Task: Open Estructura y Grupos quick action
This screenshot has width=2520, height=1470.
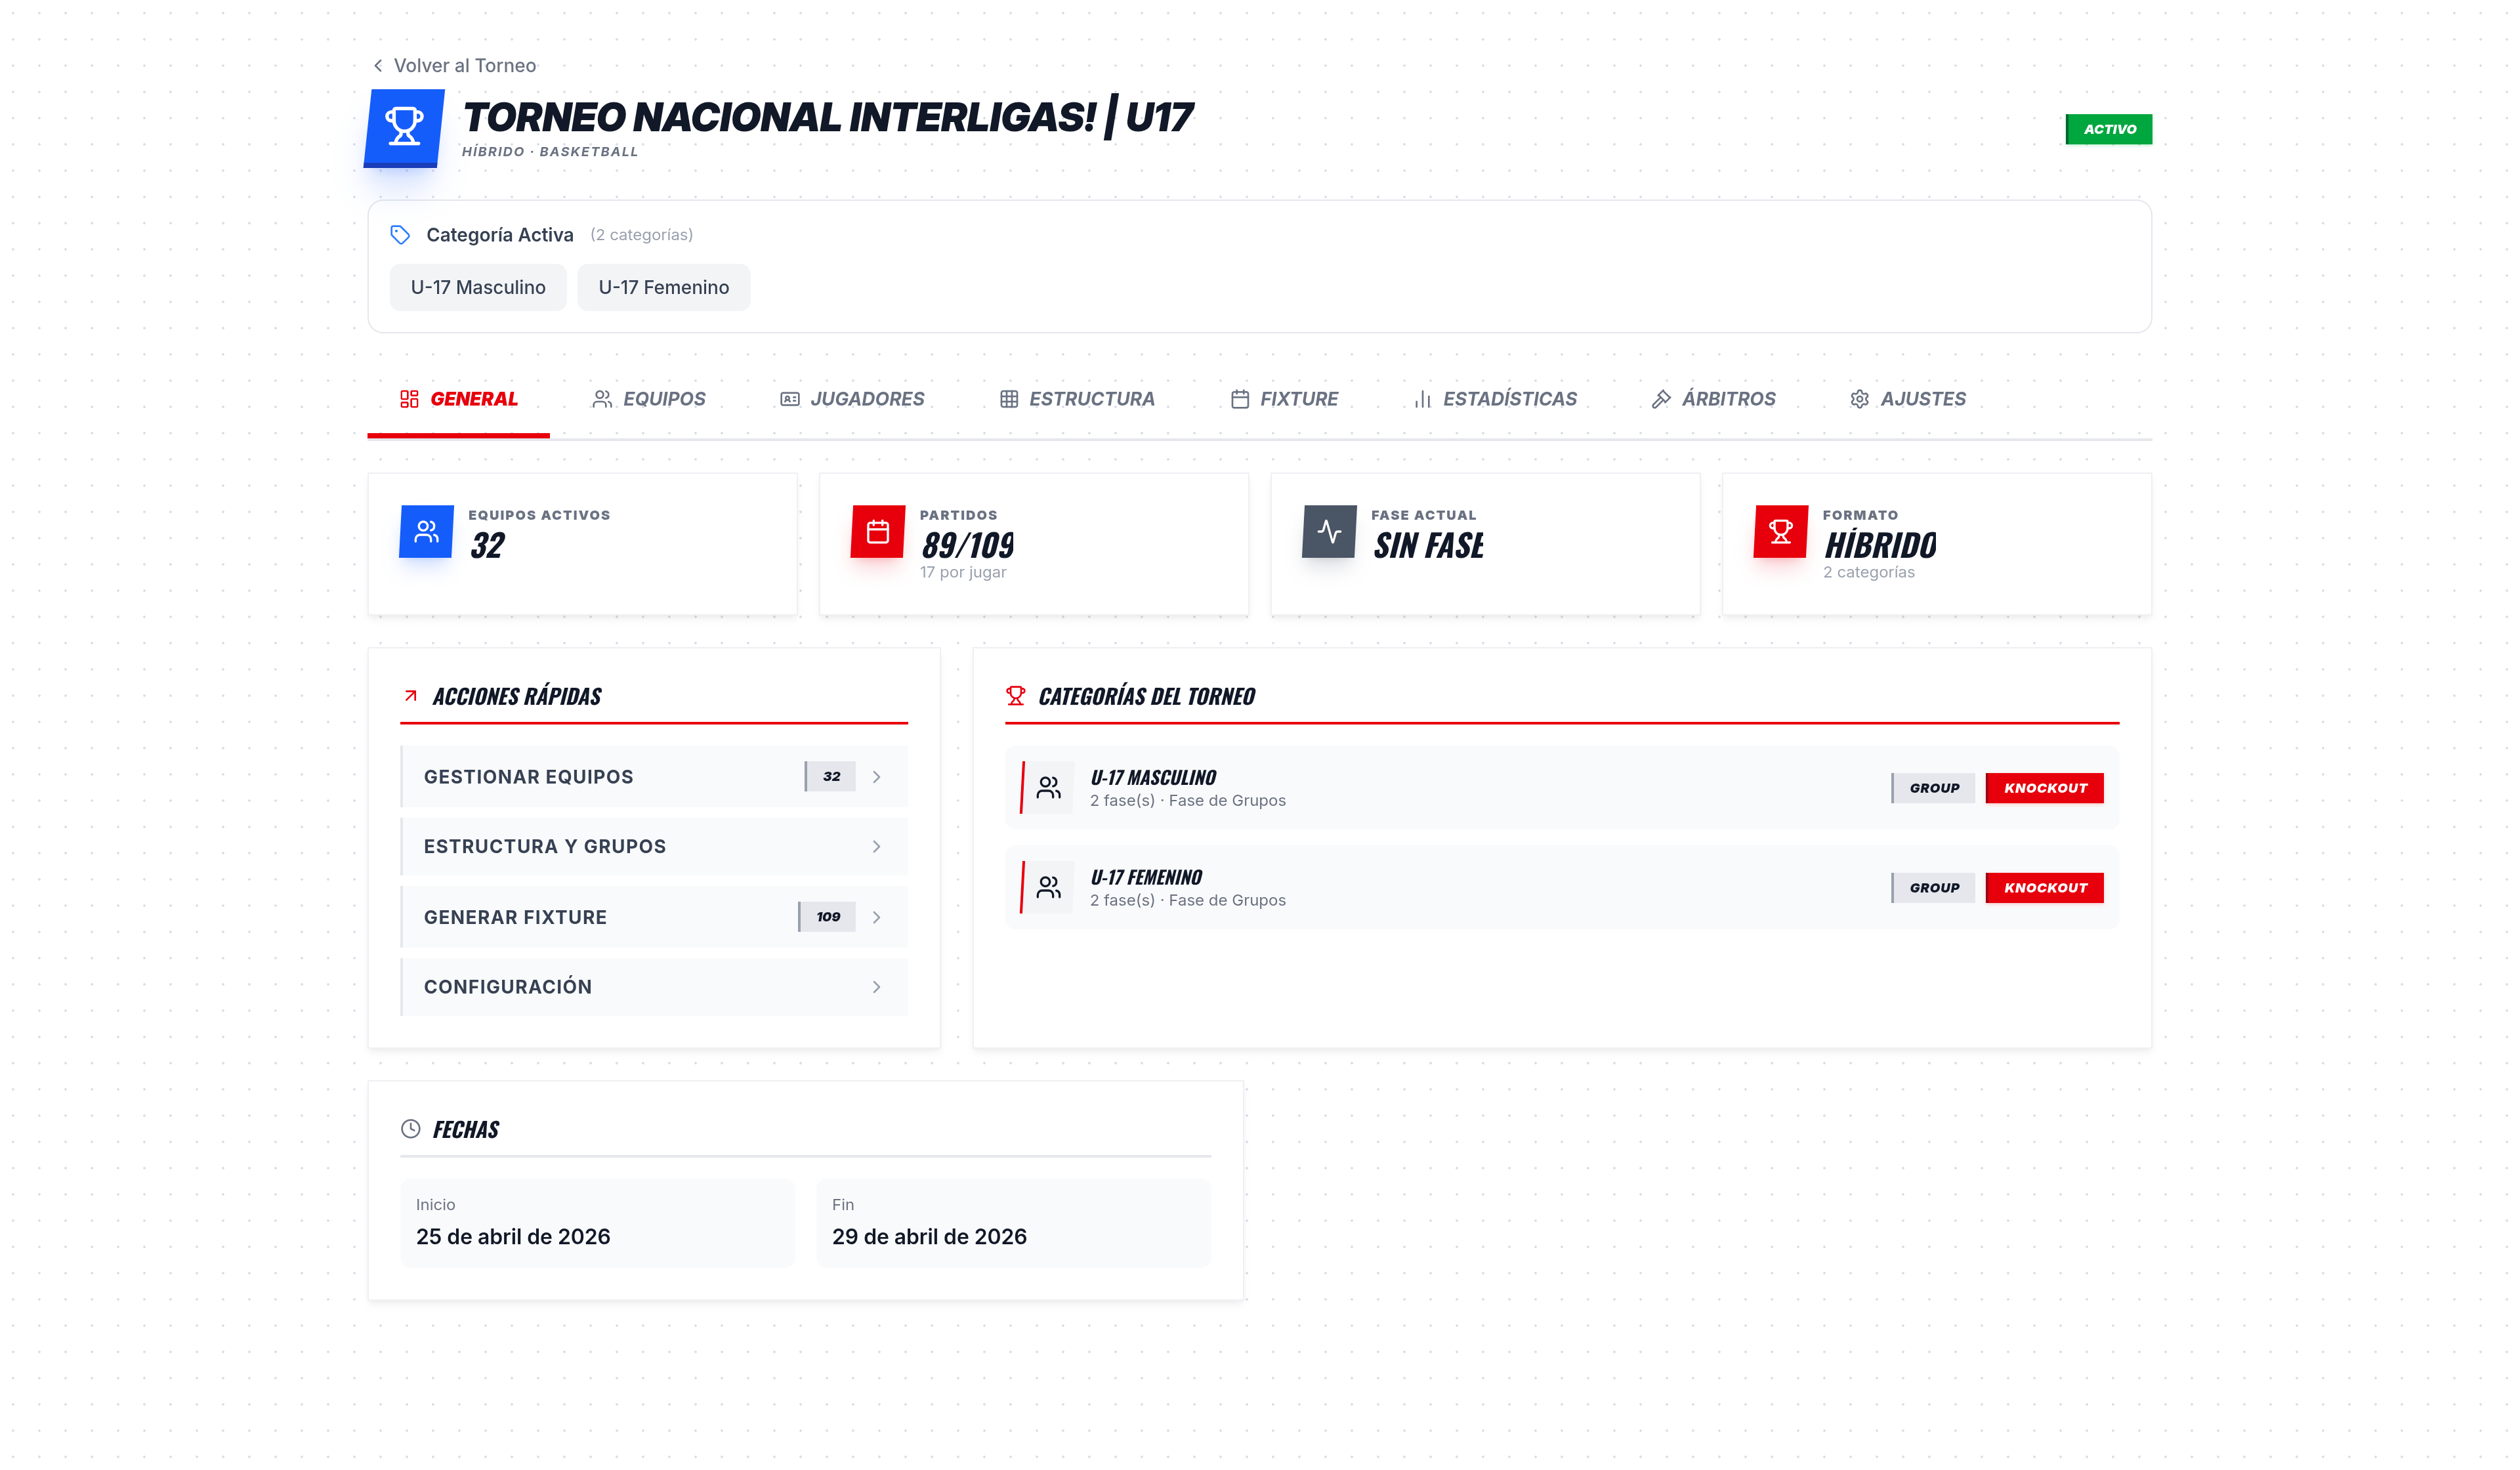Action: pos(654,847)
